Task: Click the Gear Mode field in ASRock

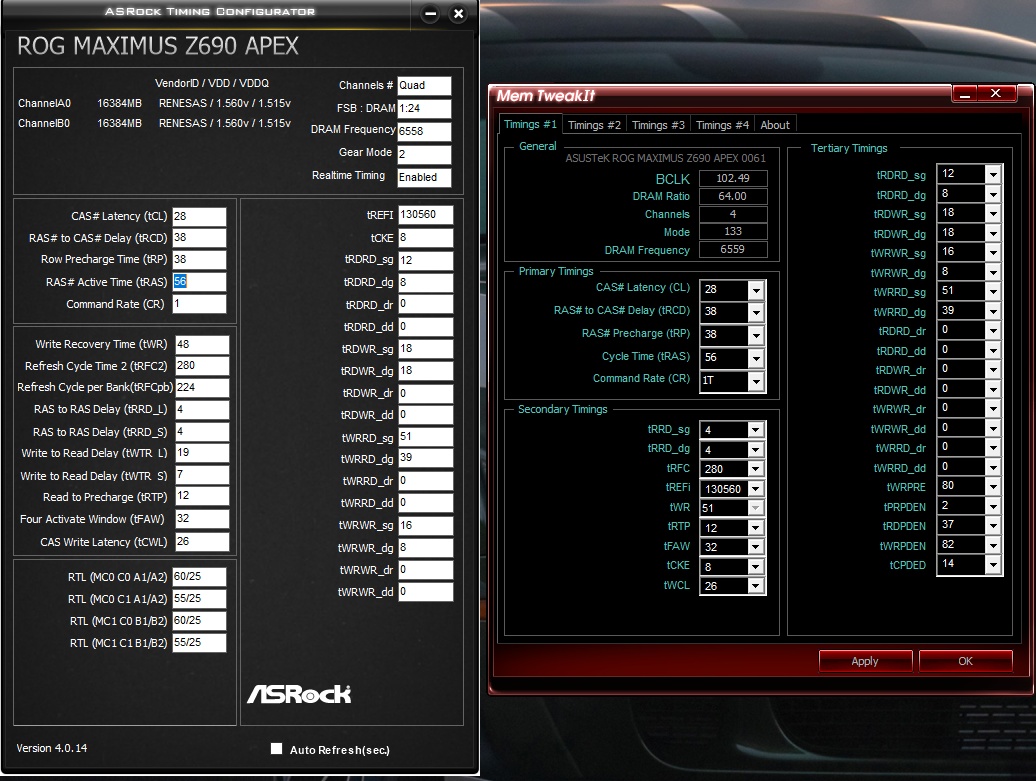Action: [424, 154]
